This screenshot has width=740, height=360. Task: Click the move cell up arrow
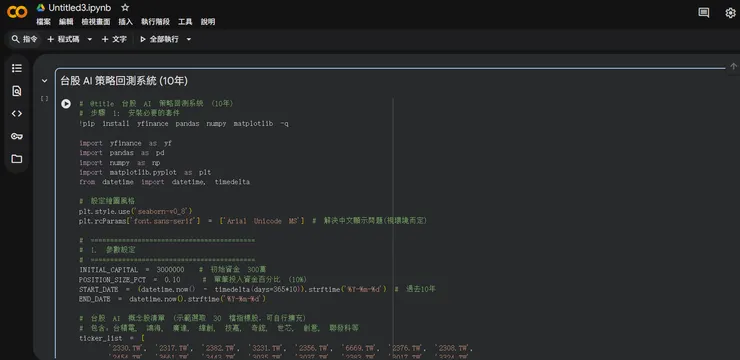point(733,67)
